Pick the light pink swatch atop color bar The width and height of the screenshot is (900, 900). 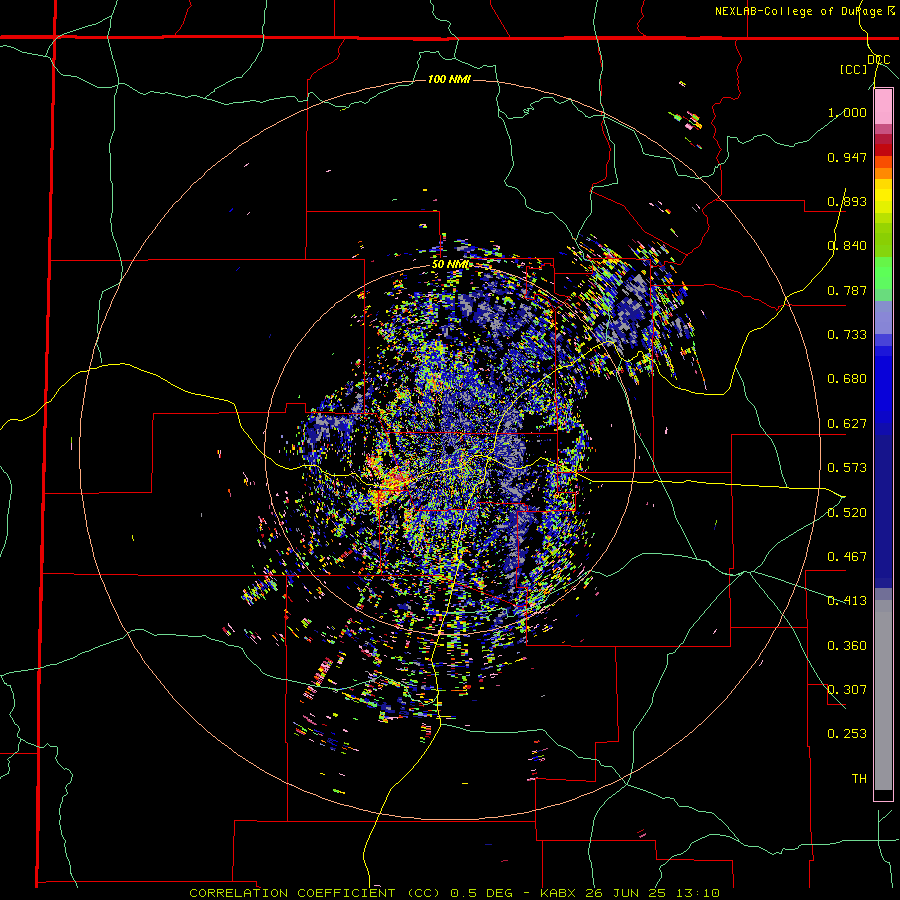tap(883, 107)
